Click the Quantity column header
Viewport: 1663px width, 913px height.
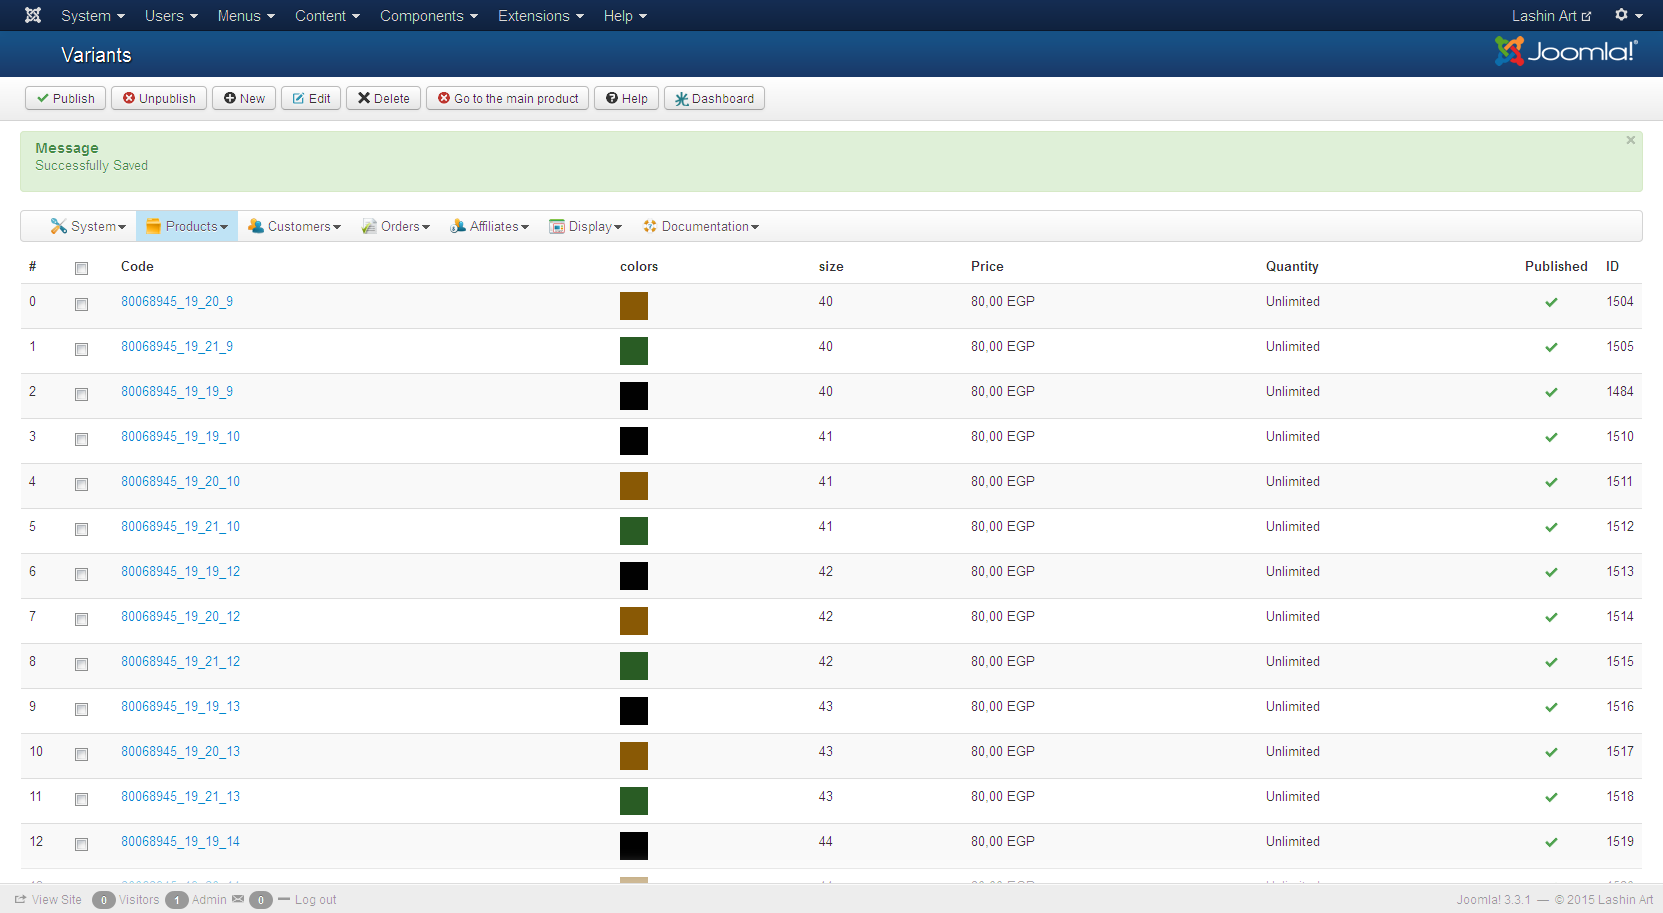point(1292,266)
